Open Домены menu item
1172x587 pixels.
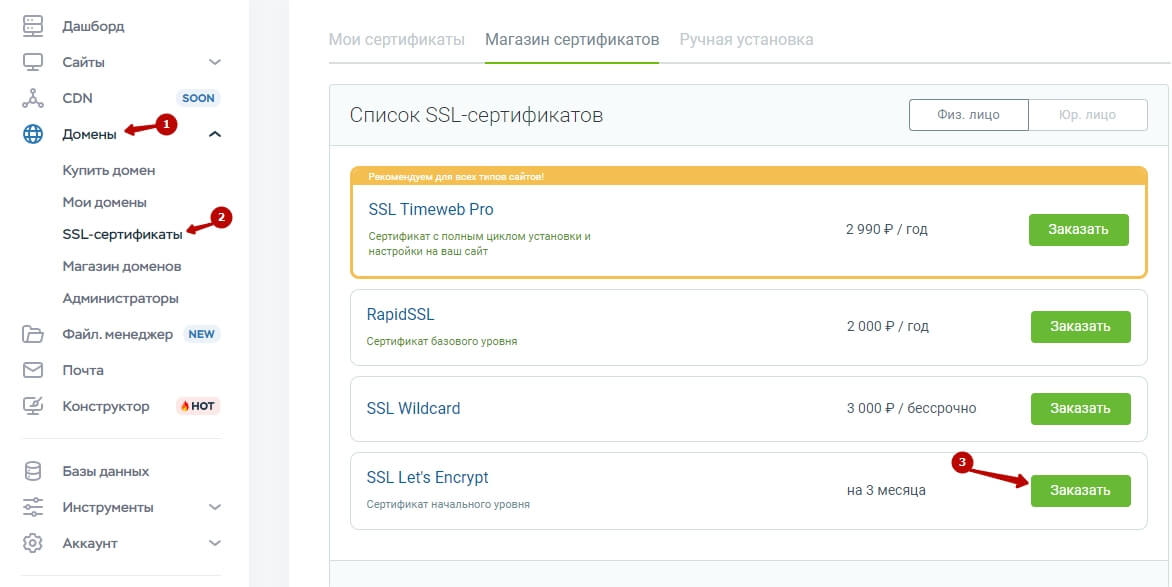click(x=90, y=135)
